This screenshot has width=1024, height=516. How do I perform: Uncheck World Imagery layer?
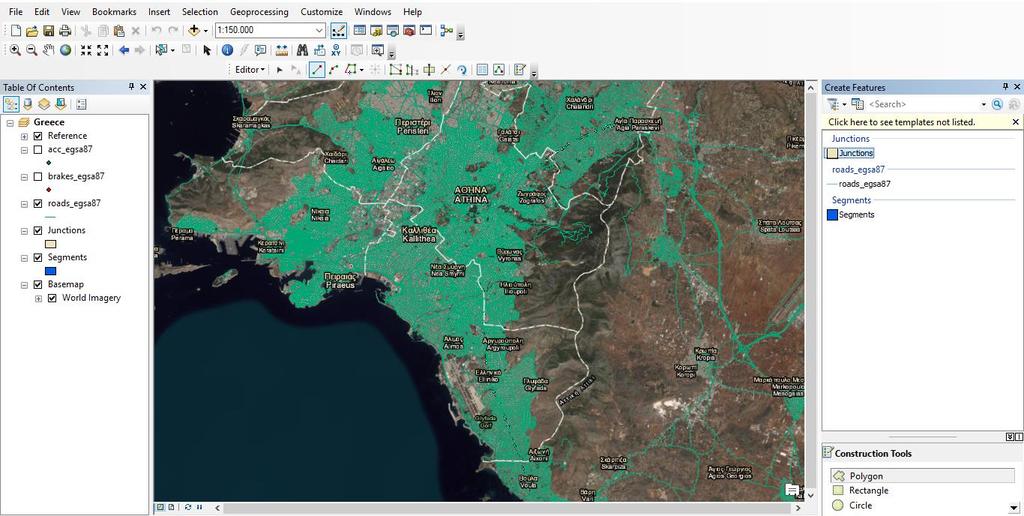point(52,298)
